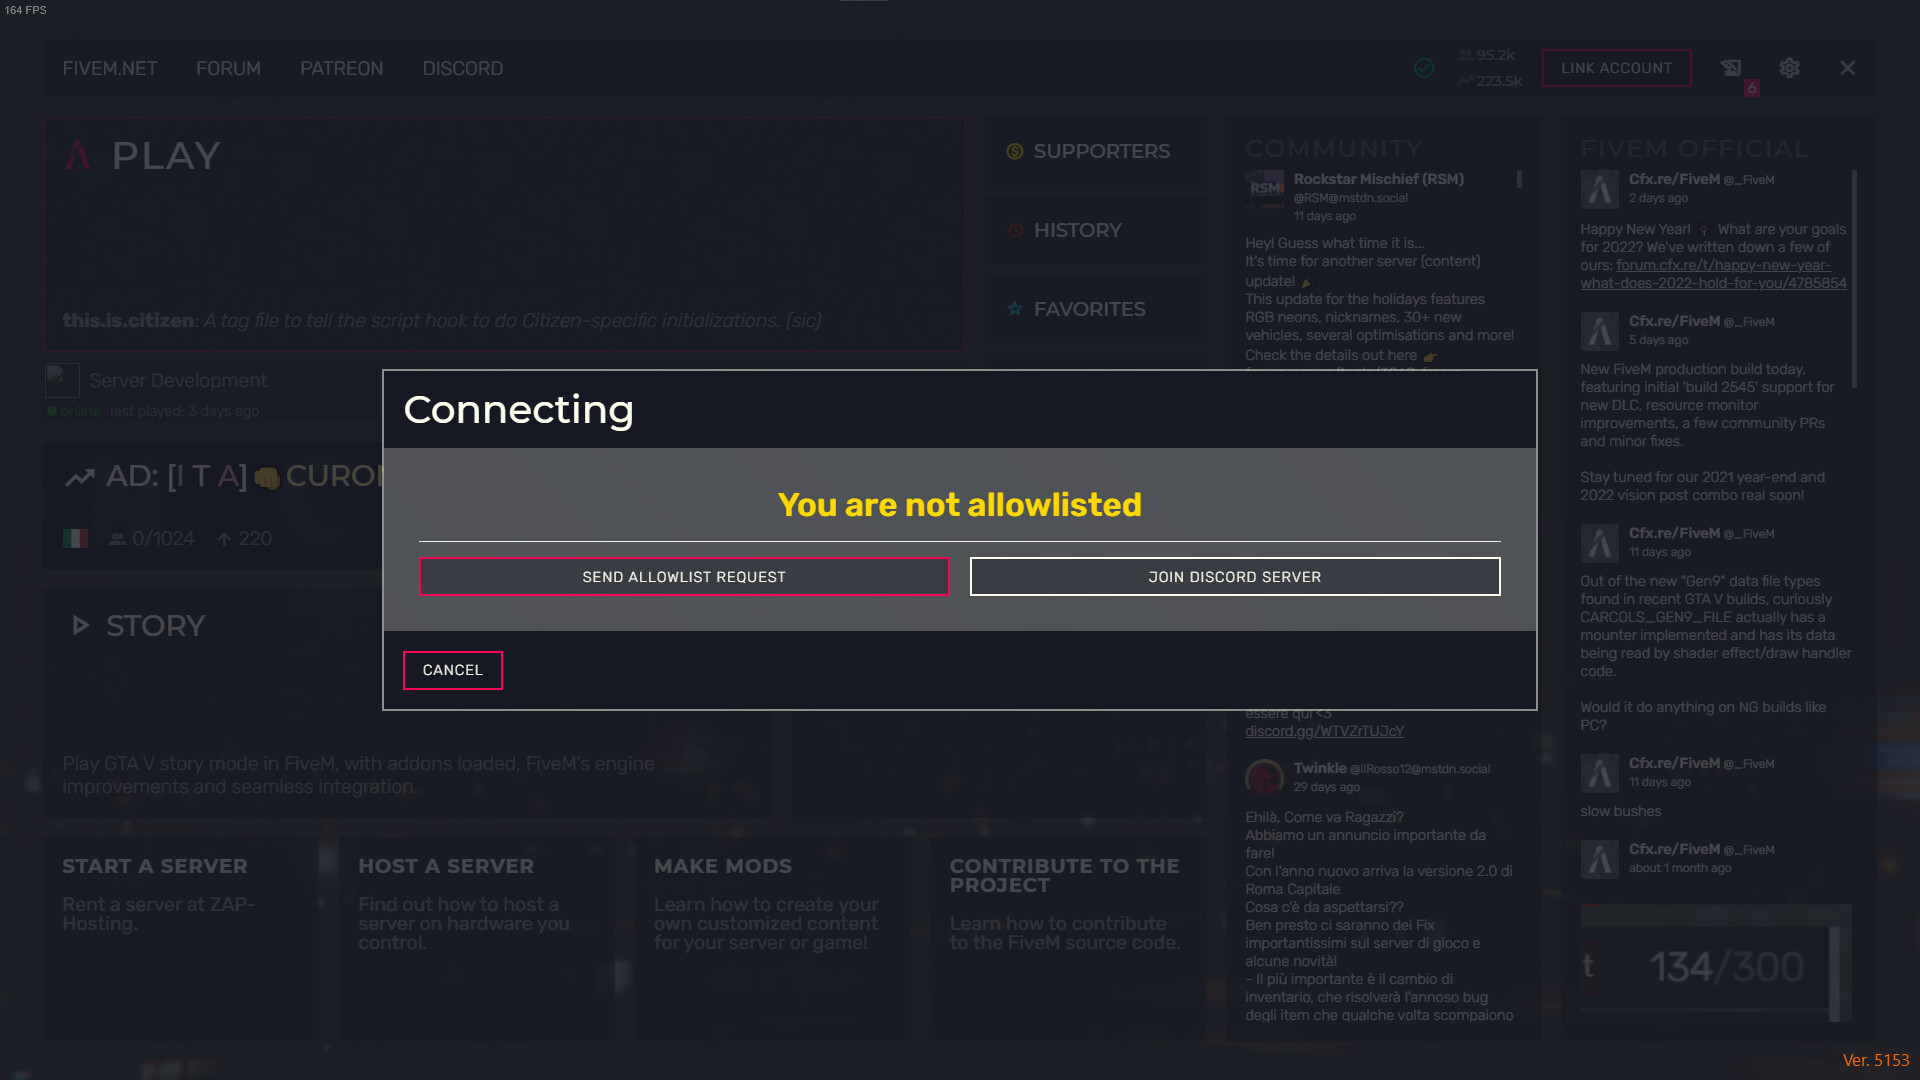Open the FAVORITES server list

coord(1095,309)
